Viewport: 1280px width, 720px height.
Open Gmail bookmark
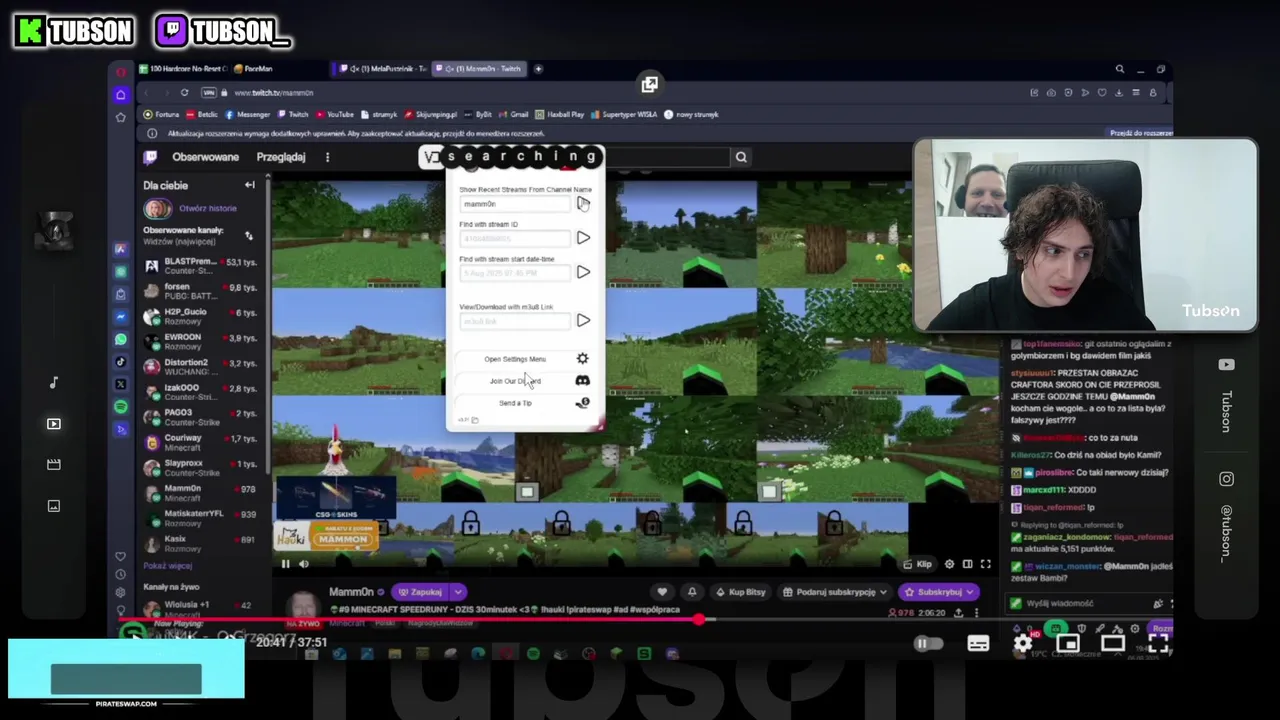tap(514, 114)
